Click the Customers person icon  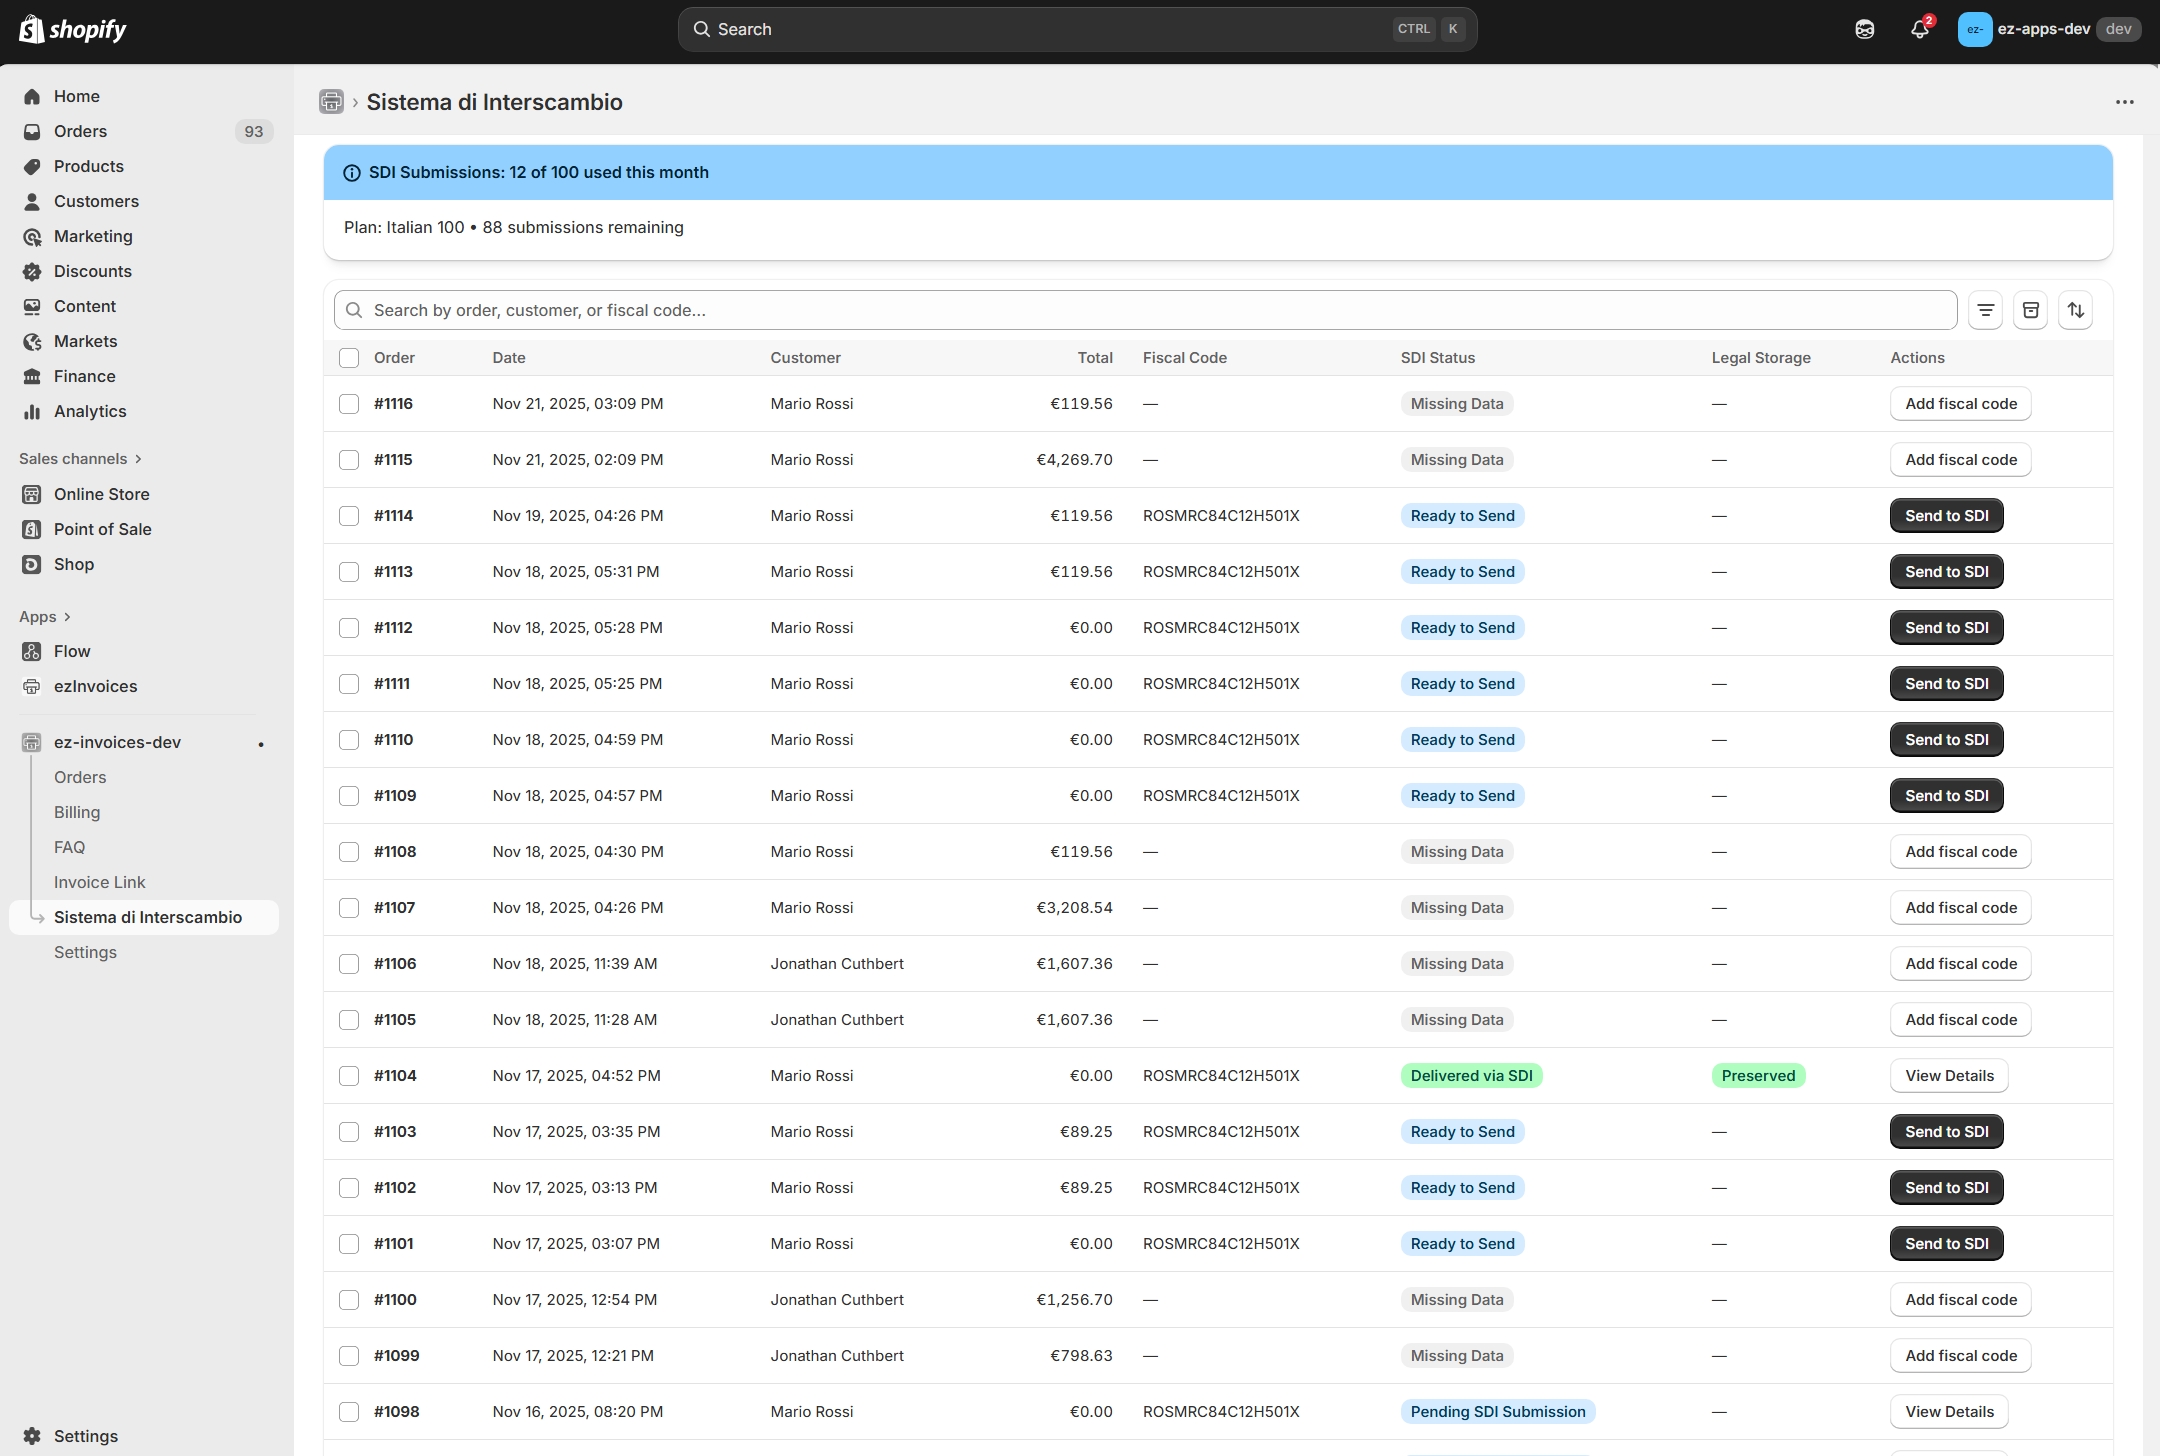32,201
